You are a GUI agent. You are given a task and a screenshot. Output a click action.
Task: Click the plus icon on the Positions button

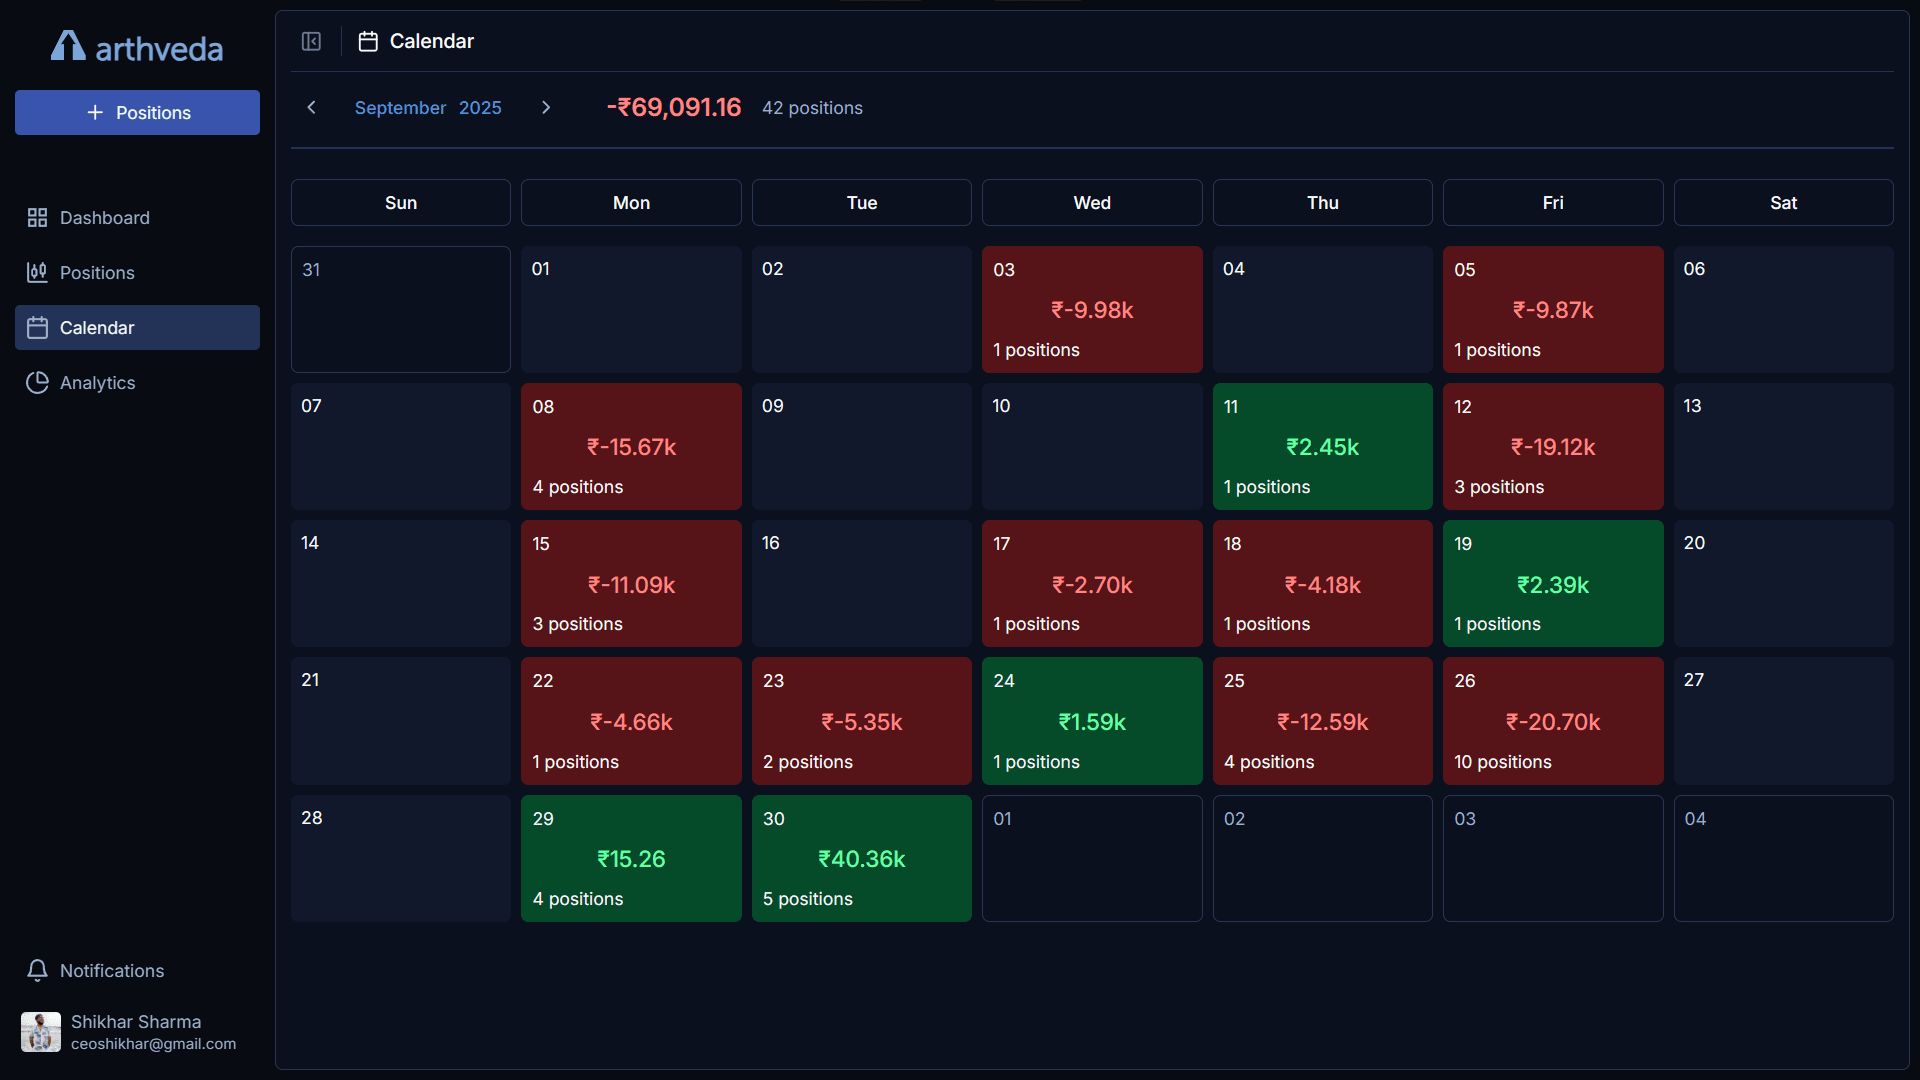95,112
